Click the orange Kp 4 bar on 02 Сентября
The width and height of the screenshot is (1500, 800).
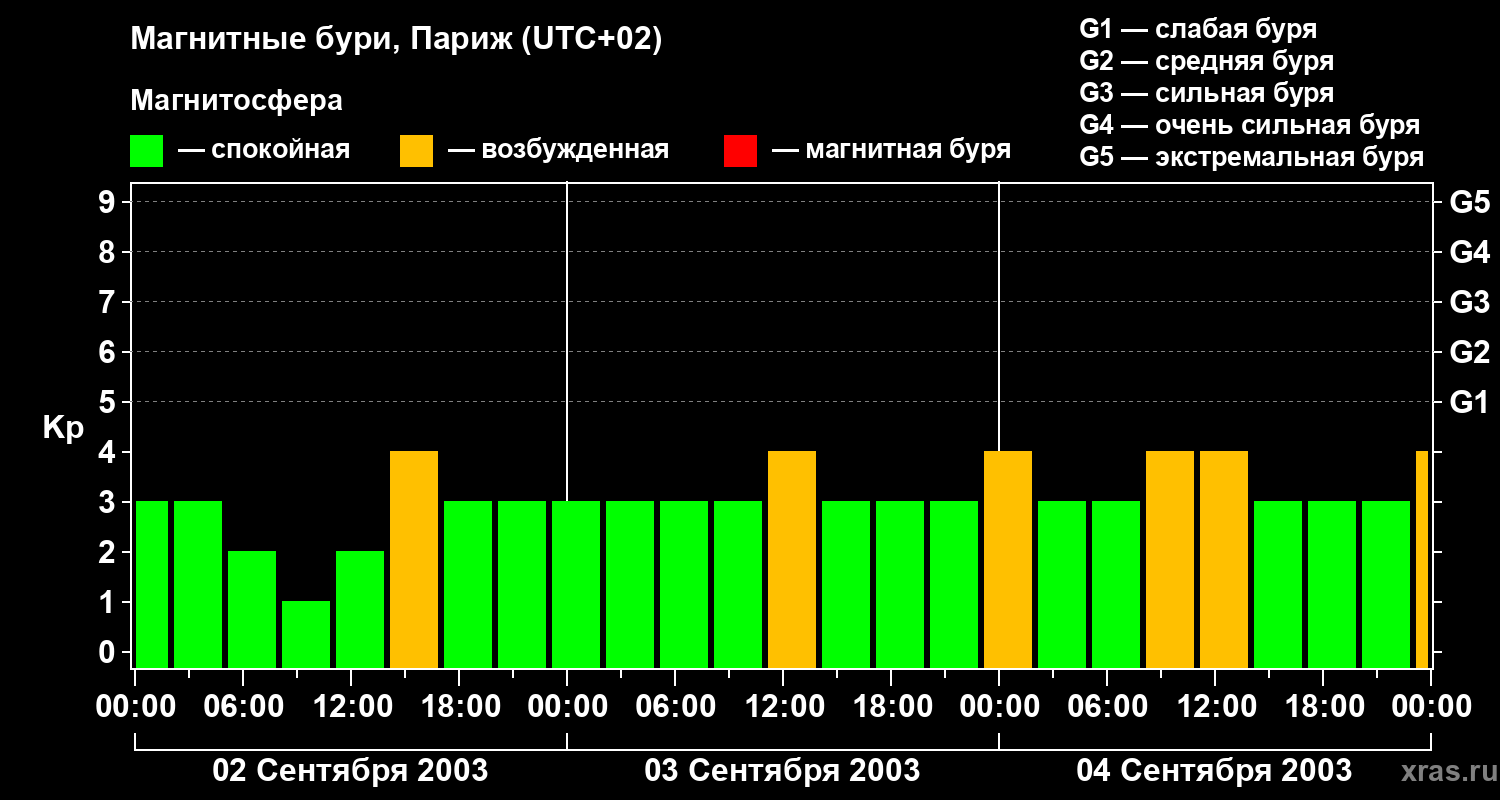point(414,559)
